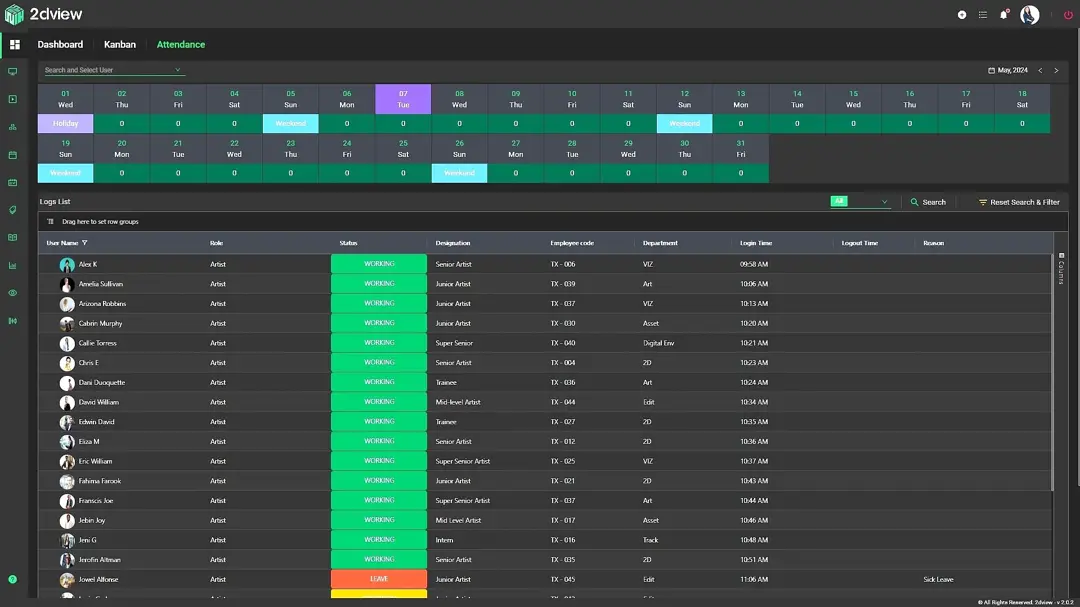The image size is (1080, 607).
Task: Open the org hierarchy icon in sidebar
Action: (12, 127)
